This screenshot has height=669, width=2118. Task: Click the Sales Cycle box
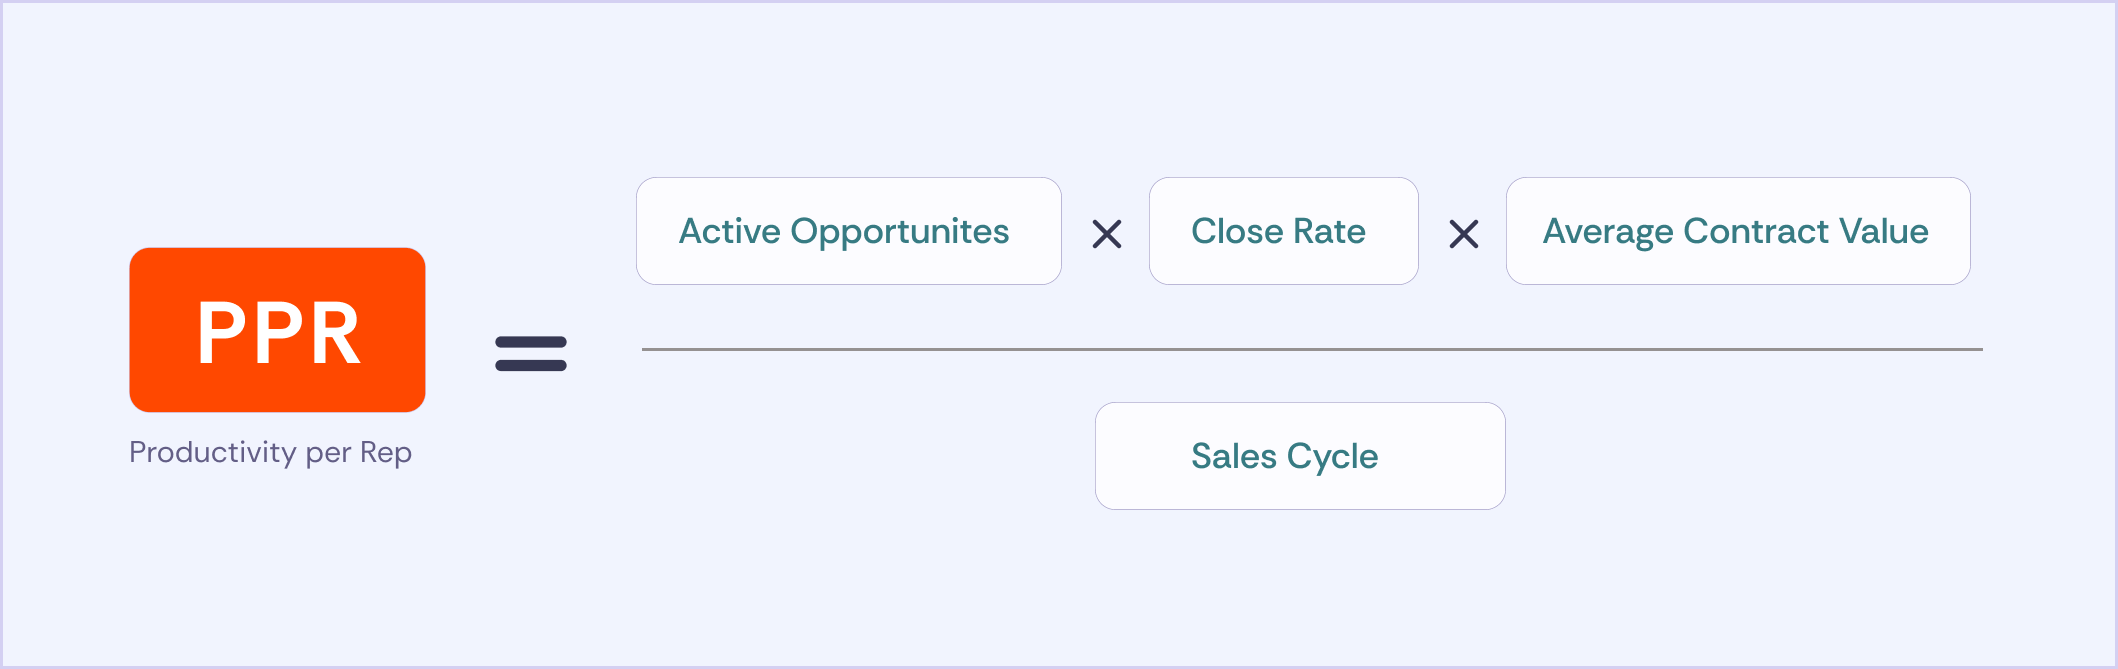tap(1300, 456)
